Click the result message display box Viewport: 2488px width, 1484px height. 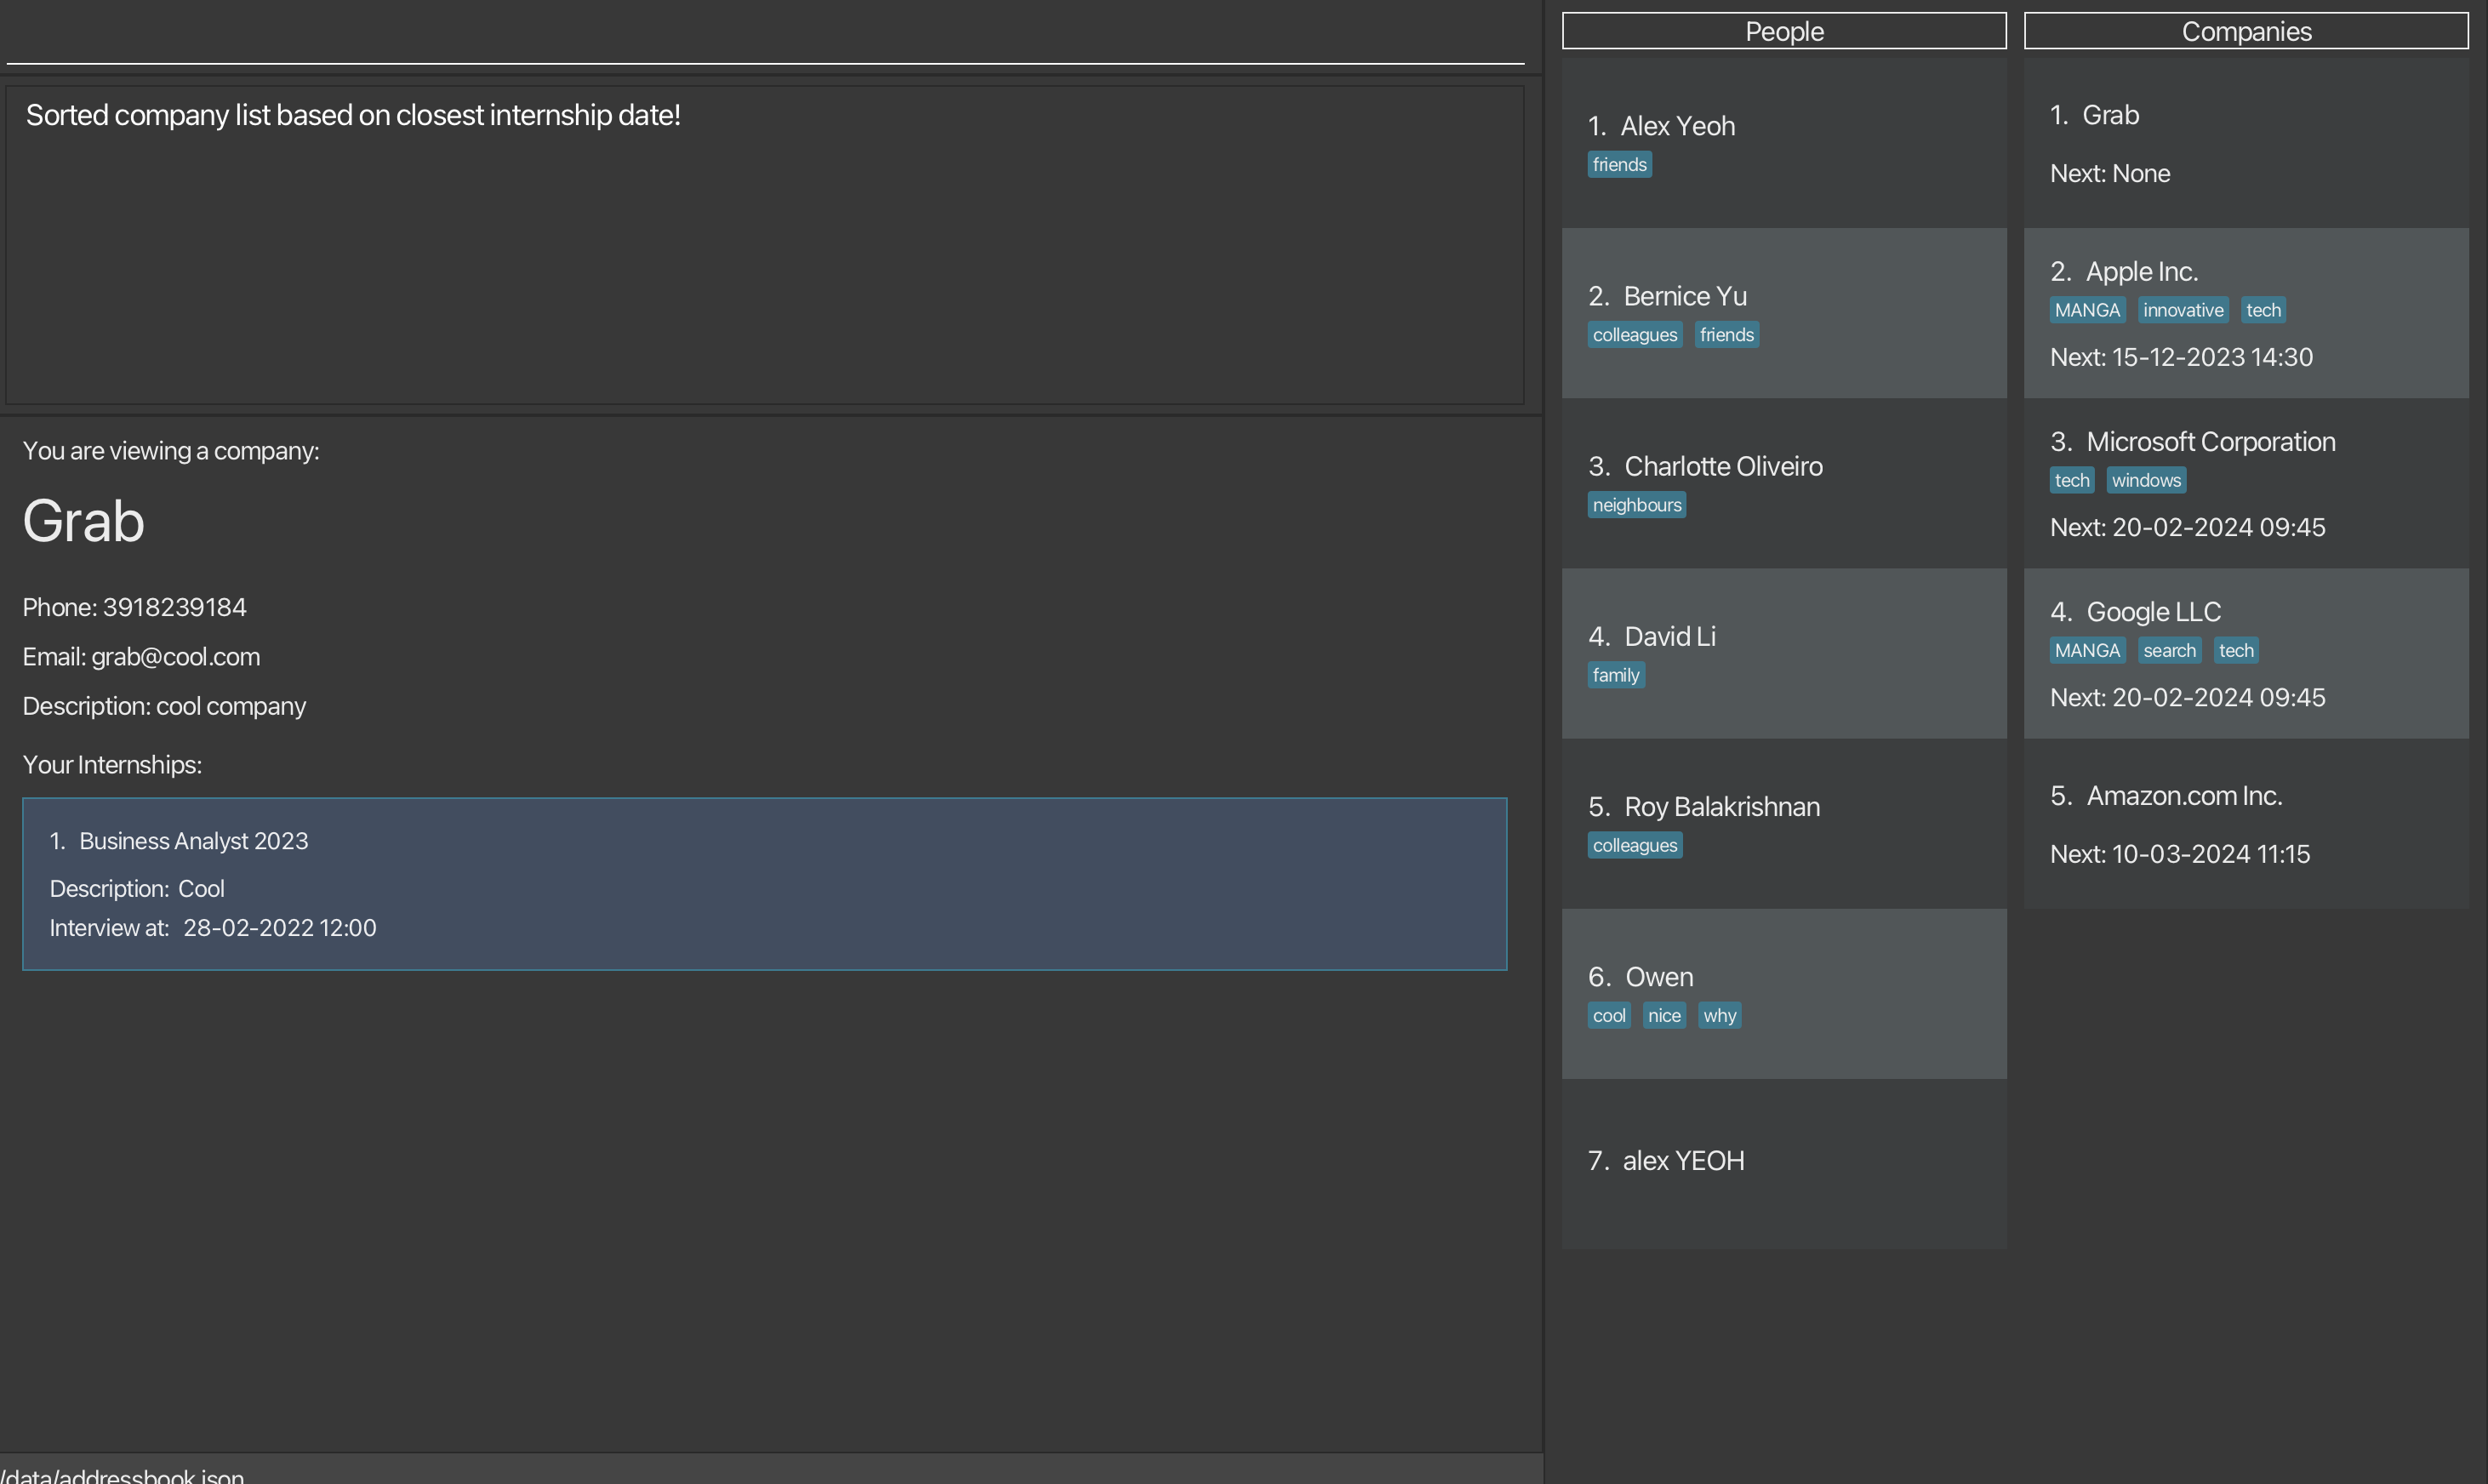(x=764, y=245)
